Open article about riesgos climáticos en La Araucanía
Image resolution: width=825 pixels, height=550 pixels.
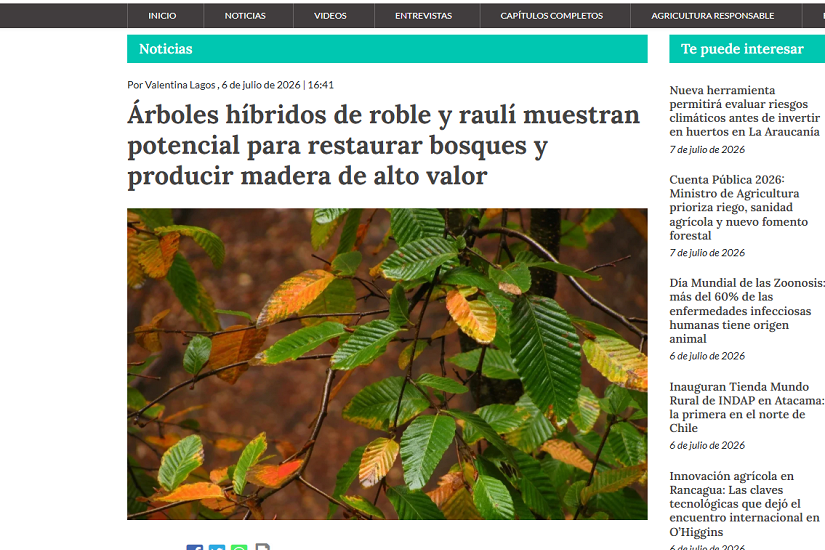tap(744, 111)
